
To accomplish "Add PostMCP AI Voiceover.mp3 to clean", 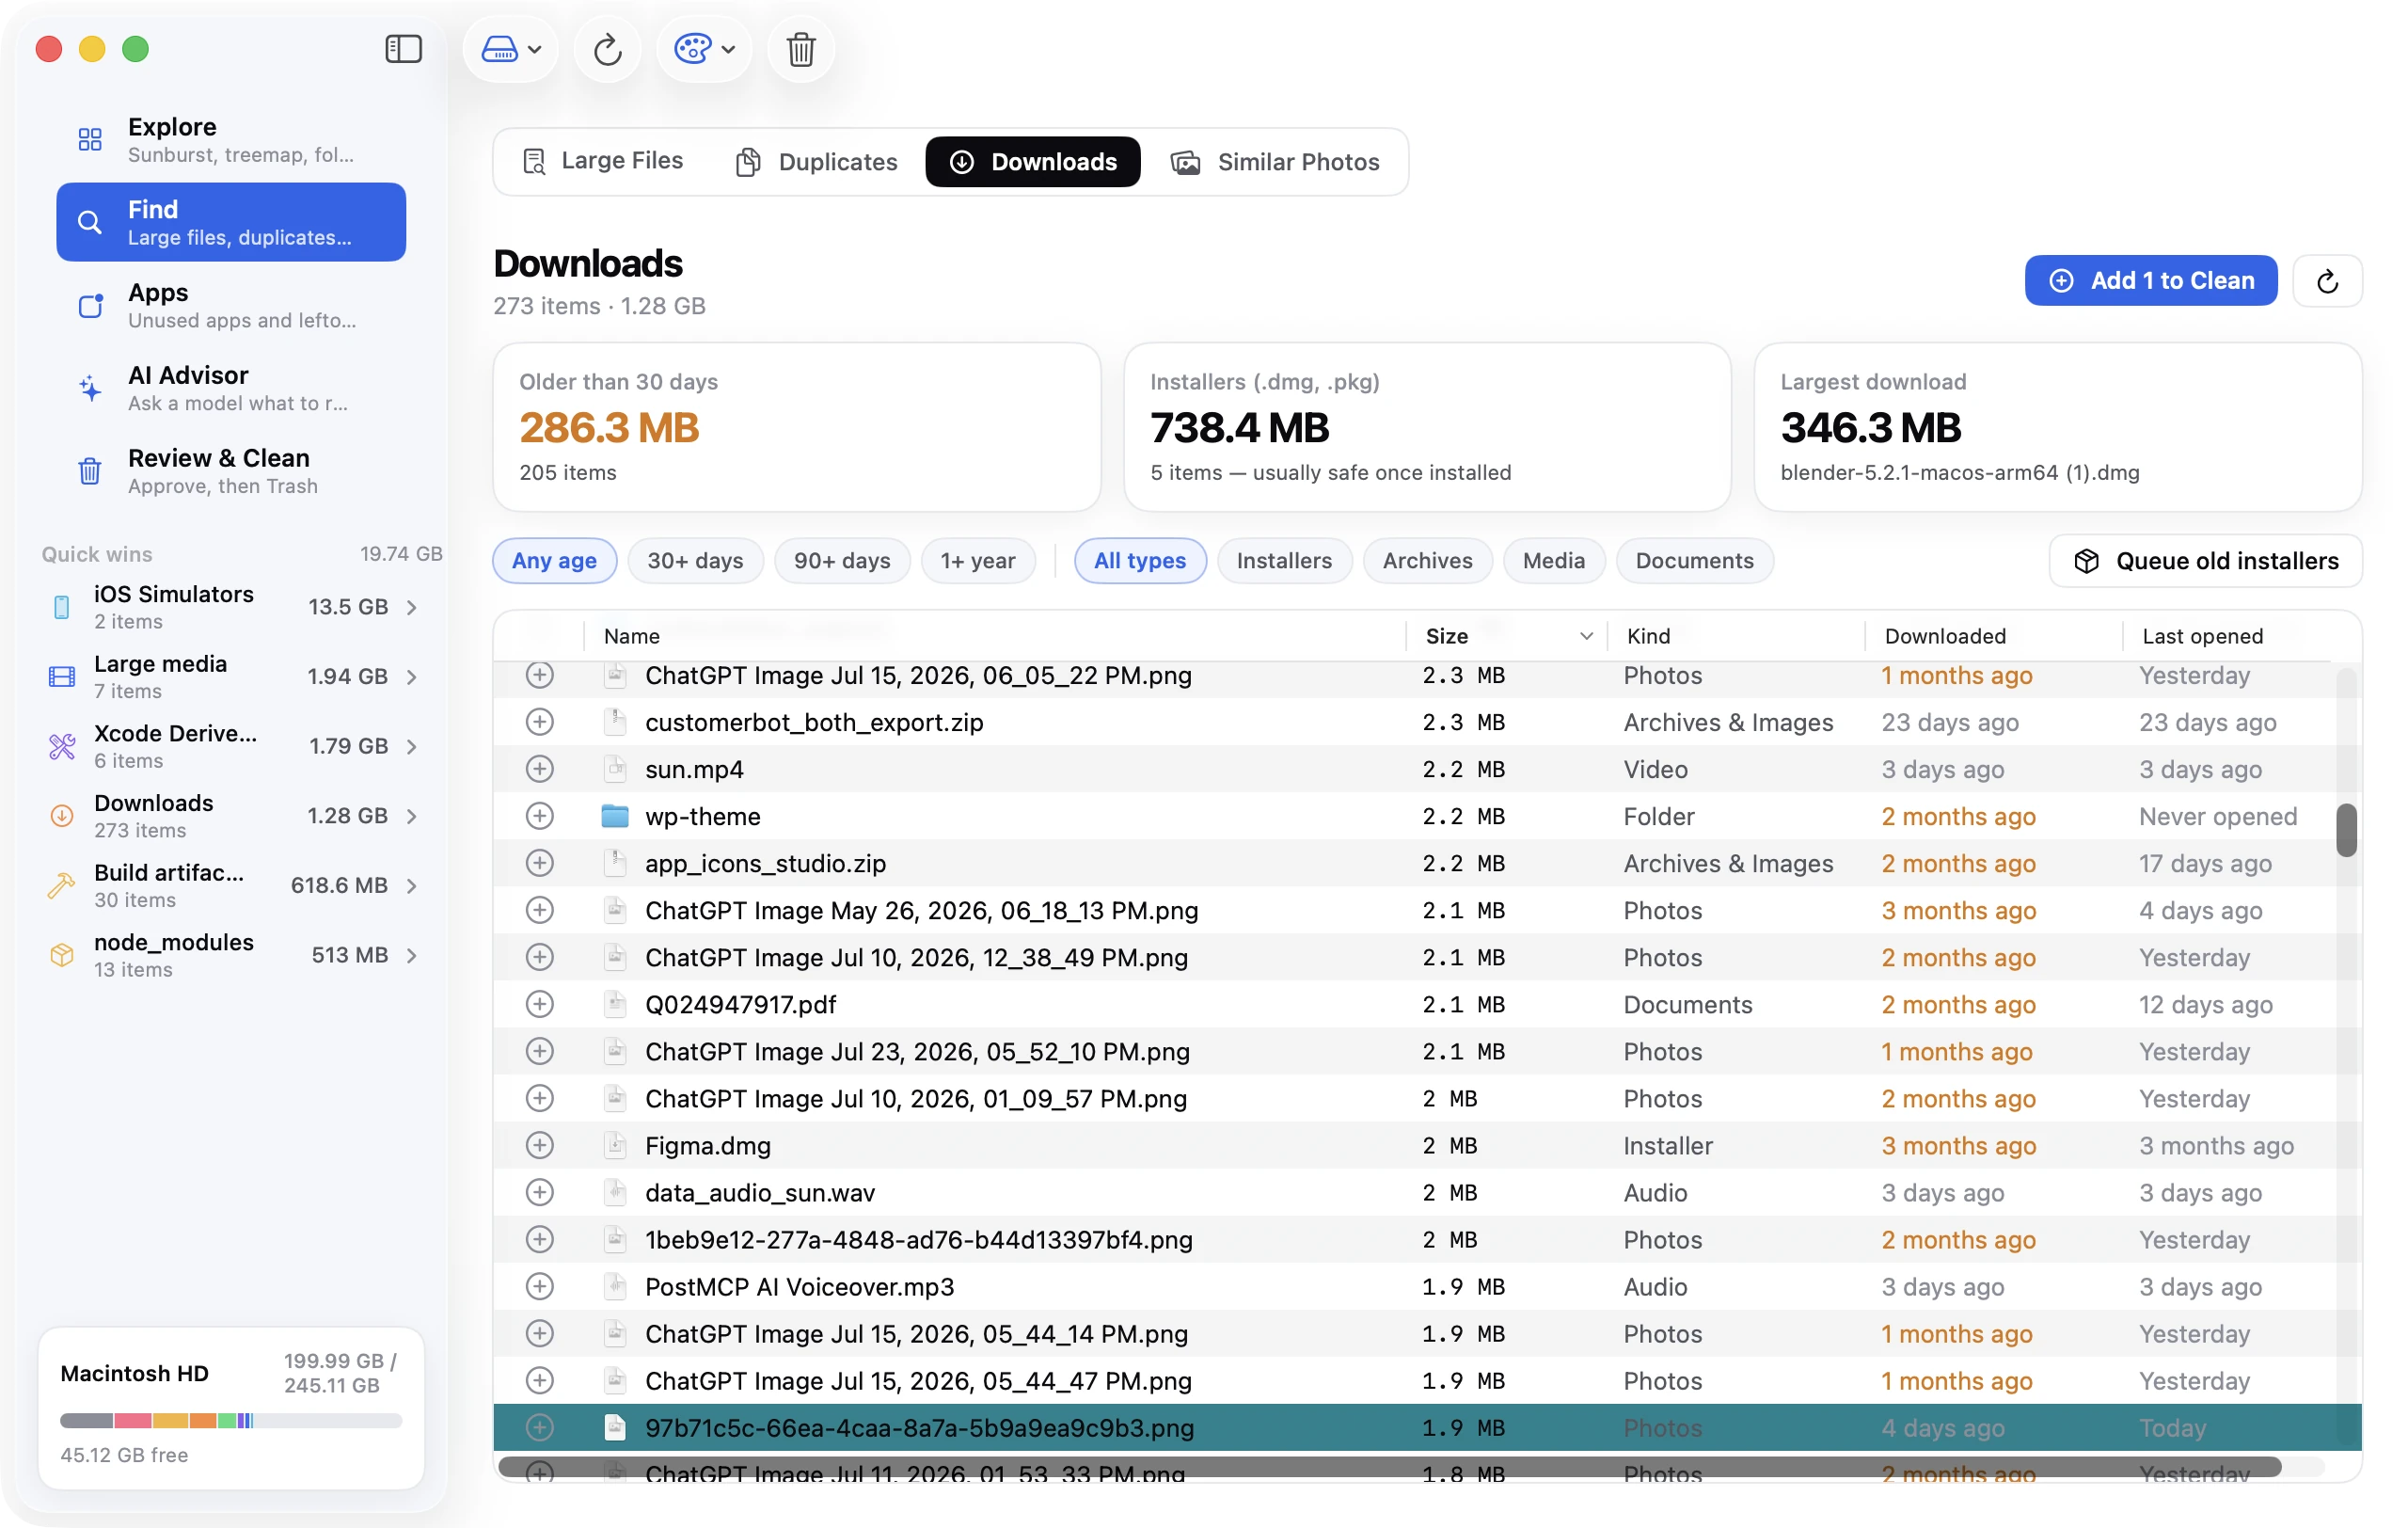I will pos(539,1286).
